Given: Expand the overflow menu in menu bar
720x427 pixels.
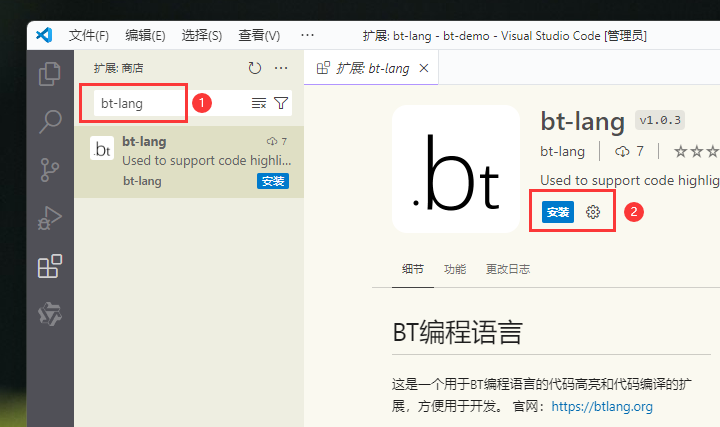Looking at the screenshot, I should pyautogui.click(x=307, y=35).
